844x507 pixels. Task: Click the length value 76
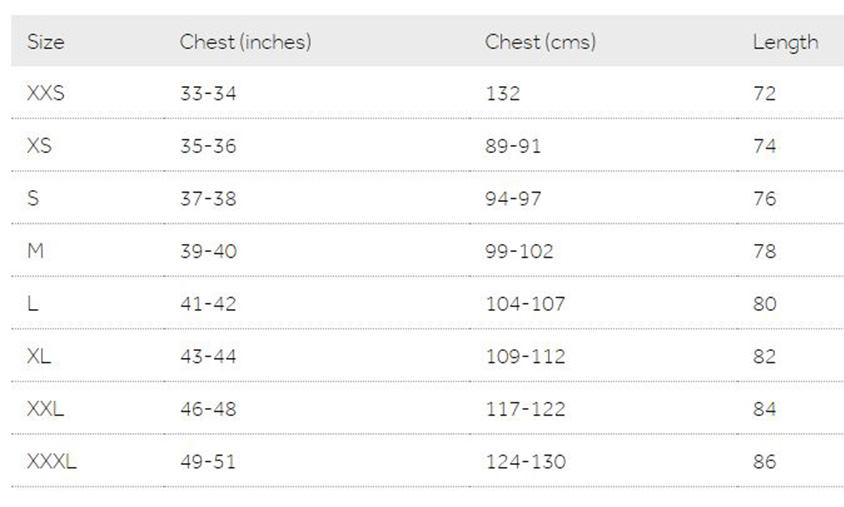(765, 199)
